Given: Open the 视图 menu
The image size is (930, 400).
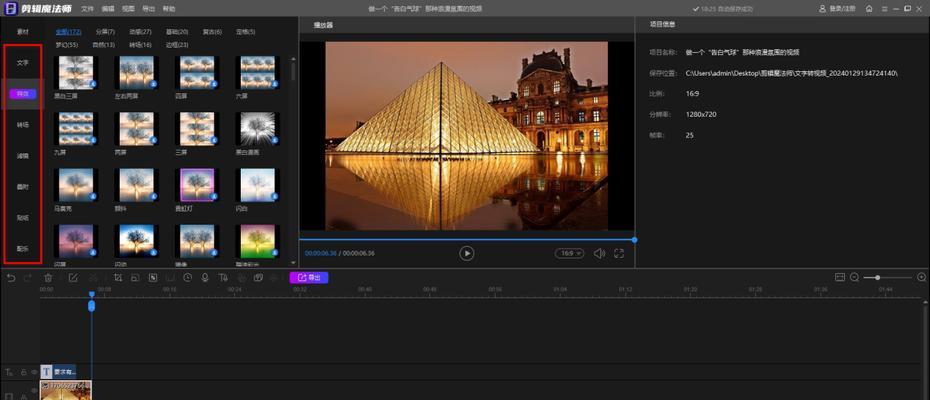Looking at the screenshot, I should pyautogui.click(x=128, y=9).
